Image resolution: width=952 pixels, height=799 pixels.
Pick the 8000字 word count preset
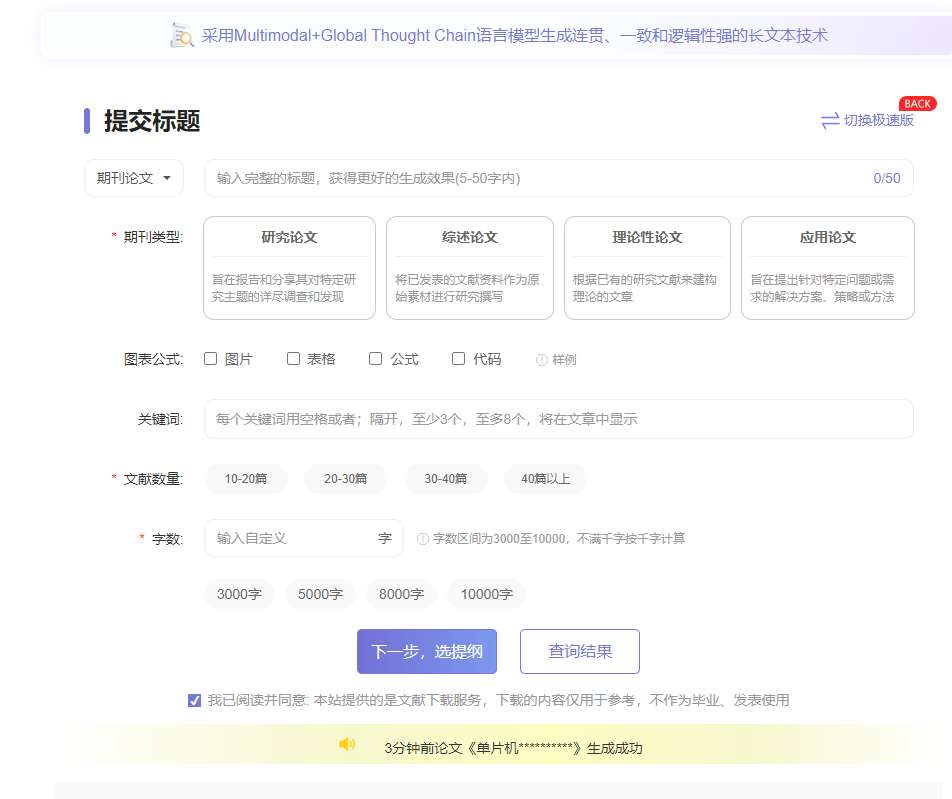(401, 594)
